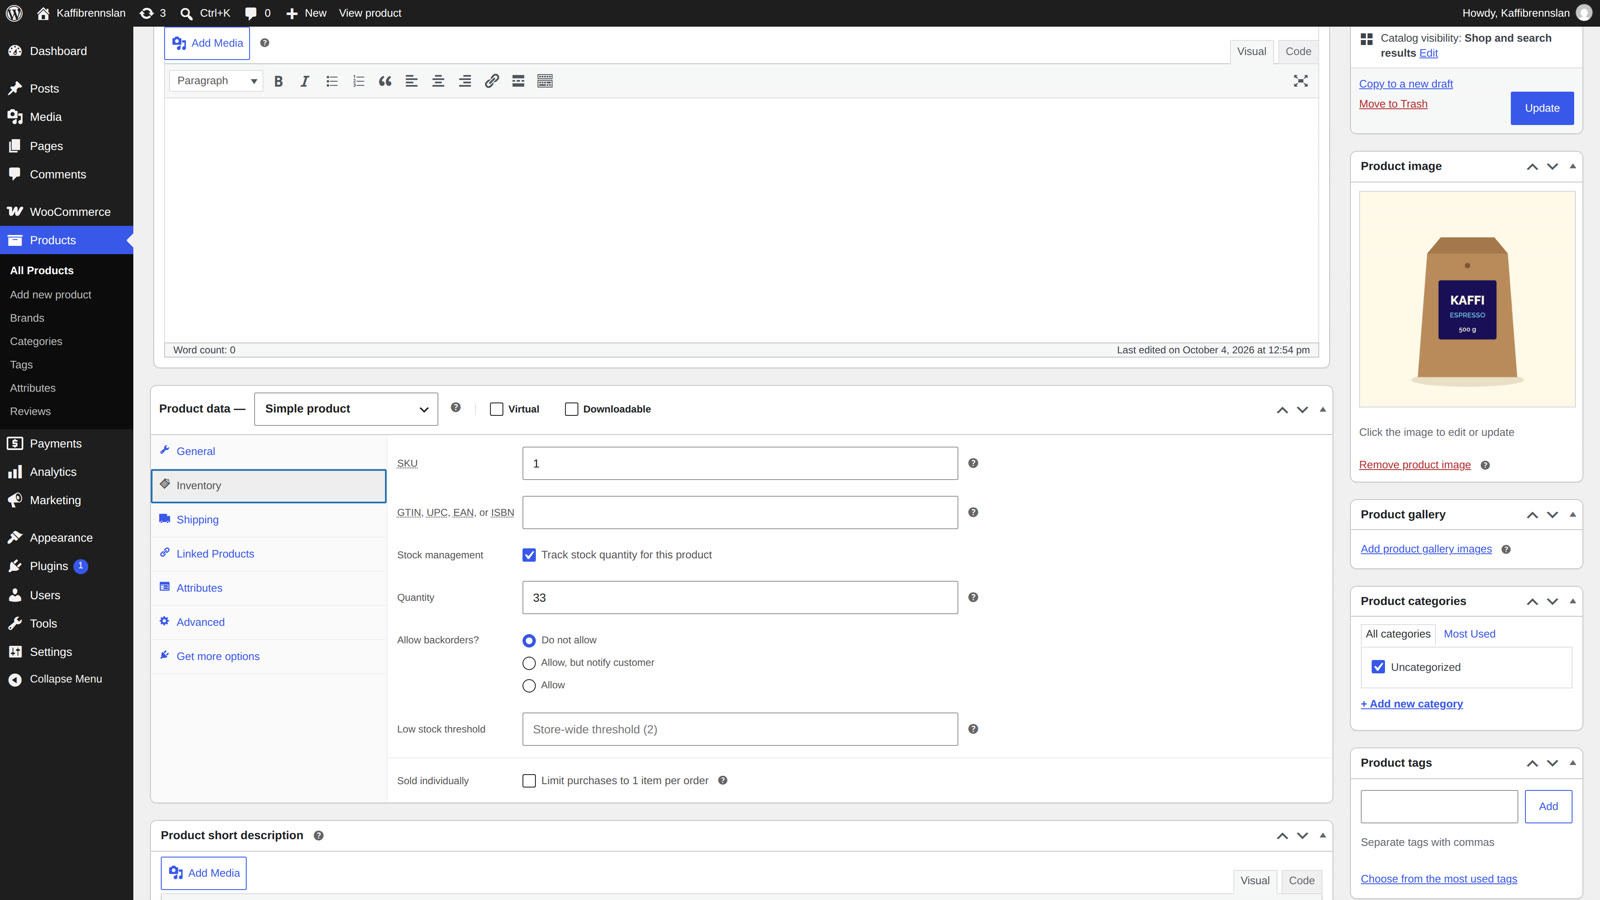This screenshot has height=900, width=1600.
Task: Click Move to Trash link
Action: [x=1393, y=104]
